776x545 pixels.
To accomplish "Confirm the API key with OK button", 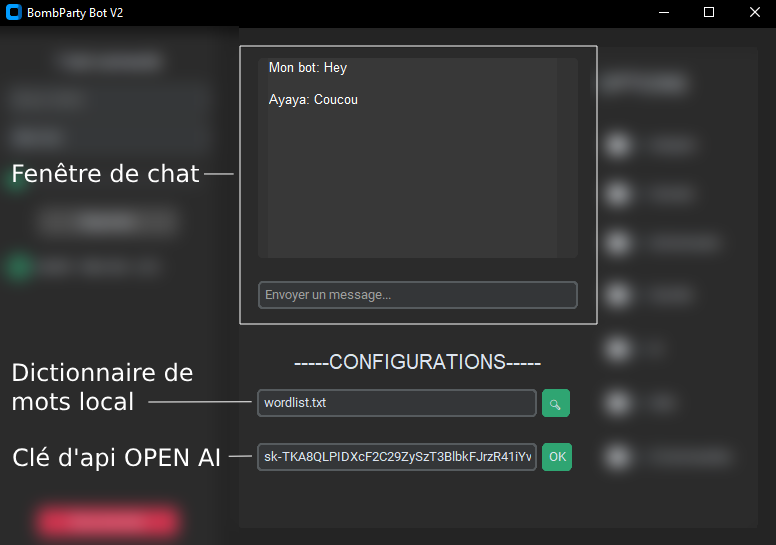I will tap(557, 457).
